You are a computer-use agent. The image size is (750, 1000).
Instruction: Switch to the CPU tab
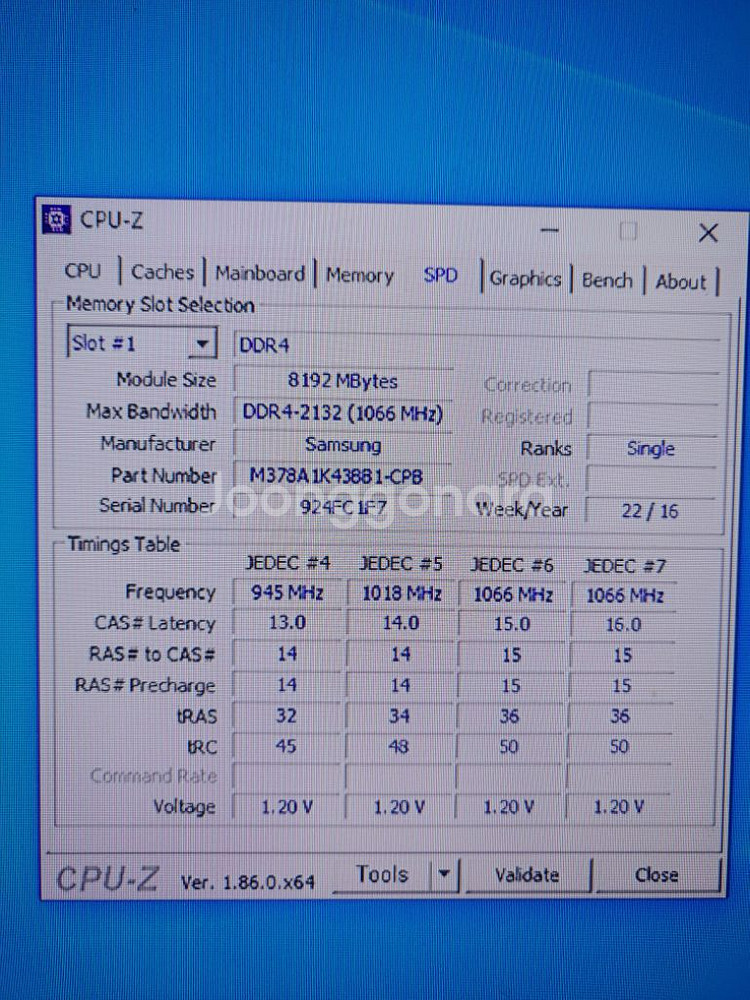point(83,271)
